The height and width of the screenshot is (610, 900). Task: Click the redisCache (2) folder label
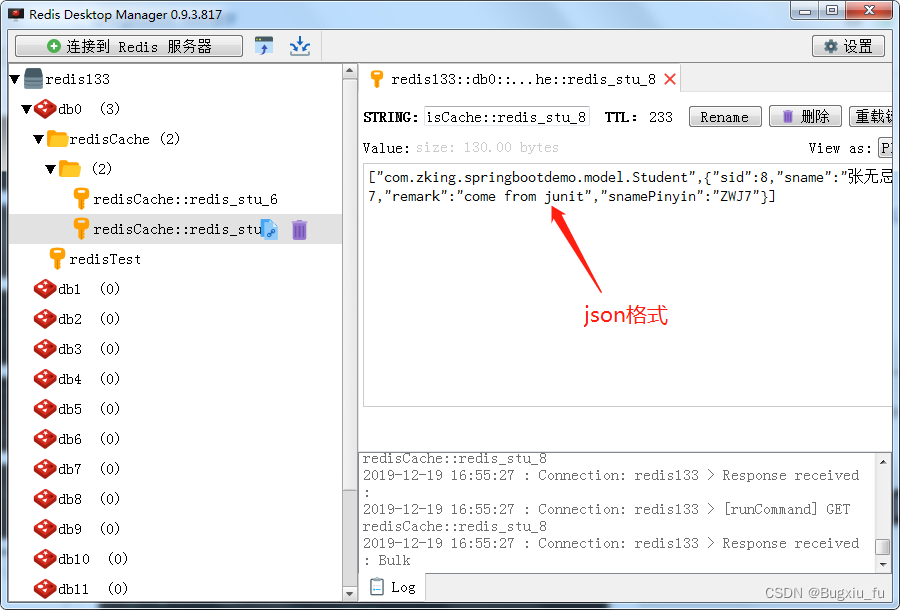coord(125,139)
